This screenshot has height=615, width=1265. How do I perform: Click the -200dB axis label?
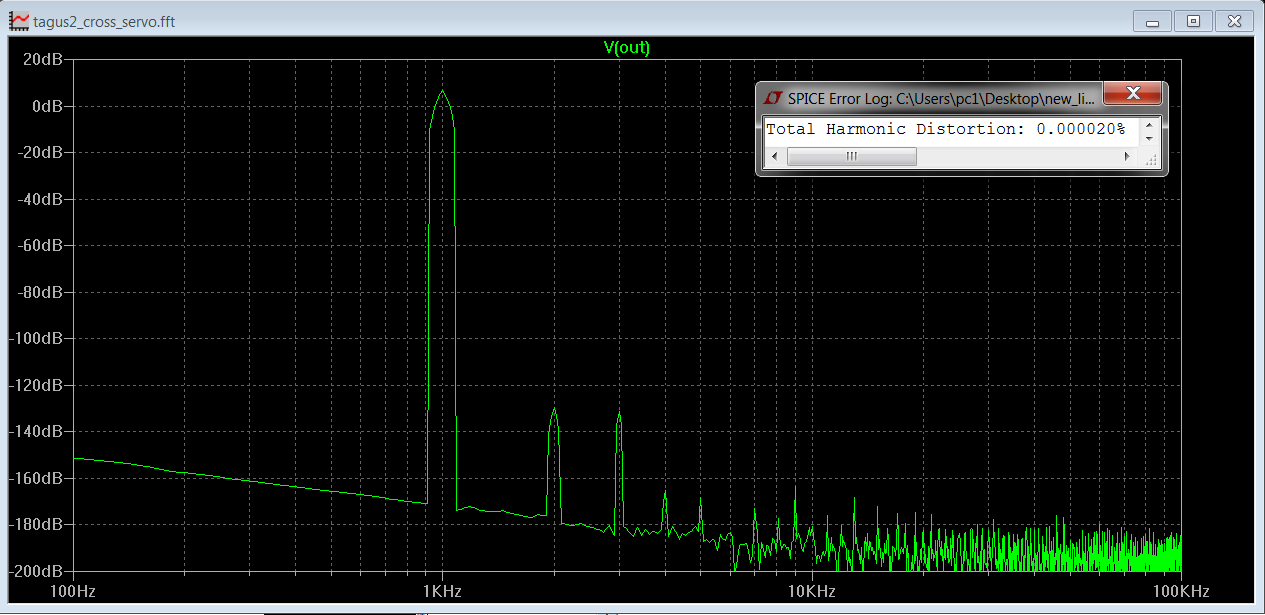pos(37,571)
